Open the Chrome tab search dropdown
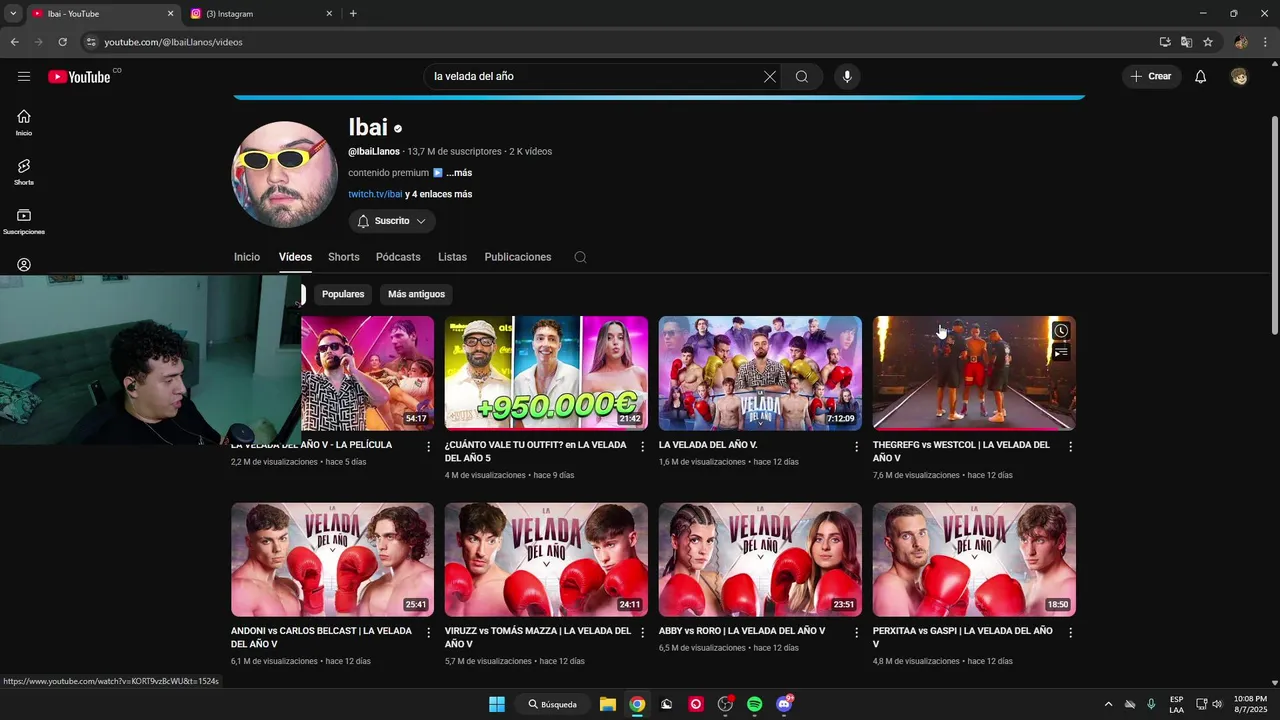 tap(13, 14)
